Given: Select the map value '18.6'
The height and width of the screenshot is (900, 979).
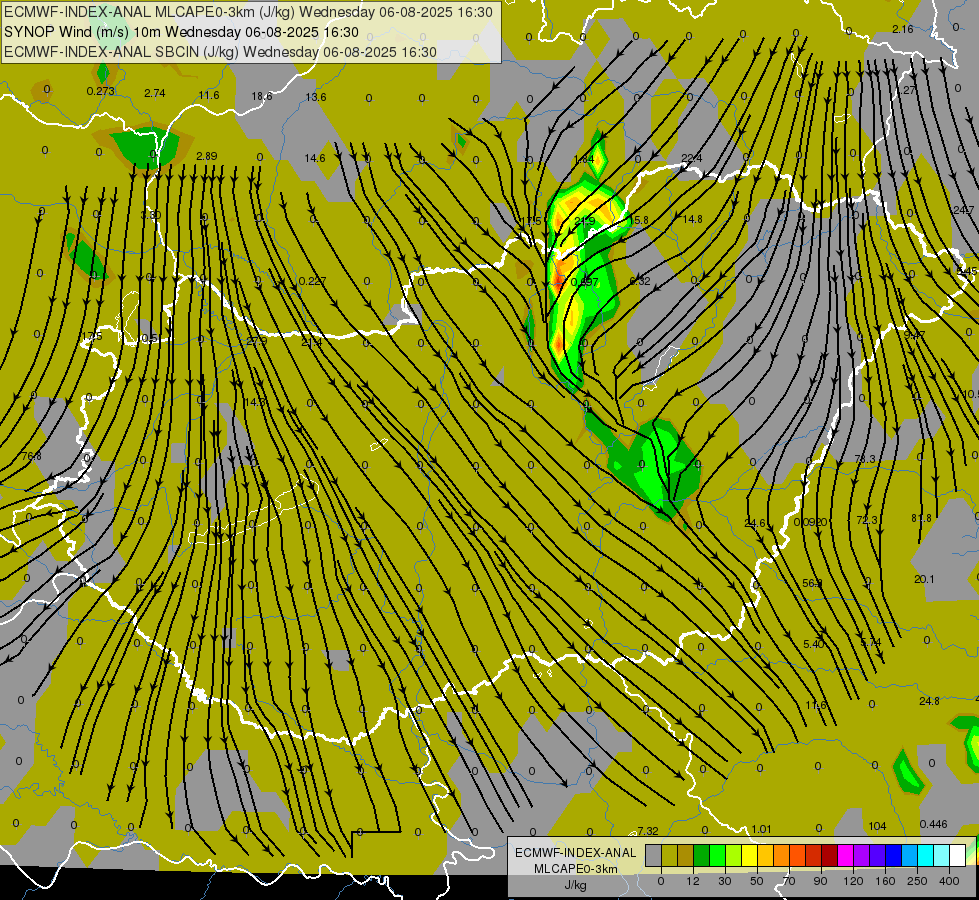Looking at the screenshot, I should pyautogui.click(x=262, y=96).
